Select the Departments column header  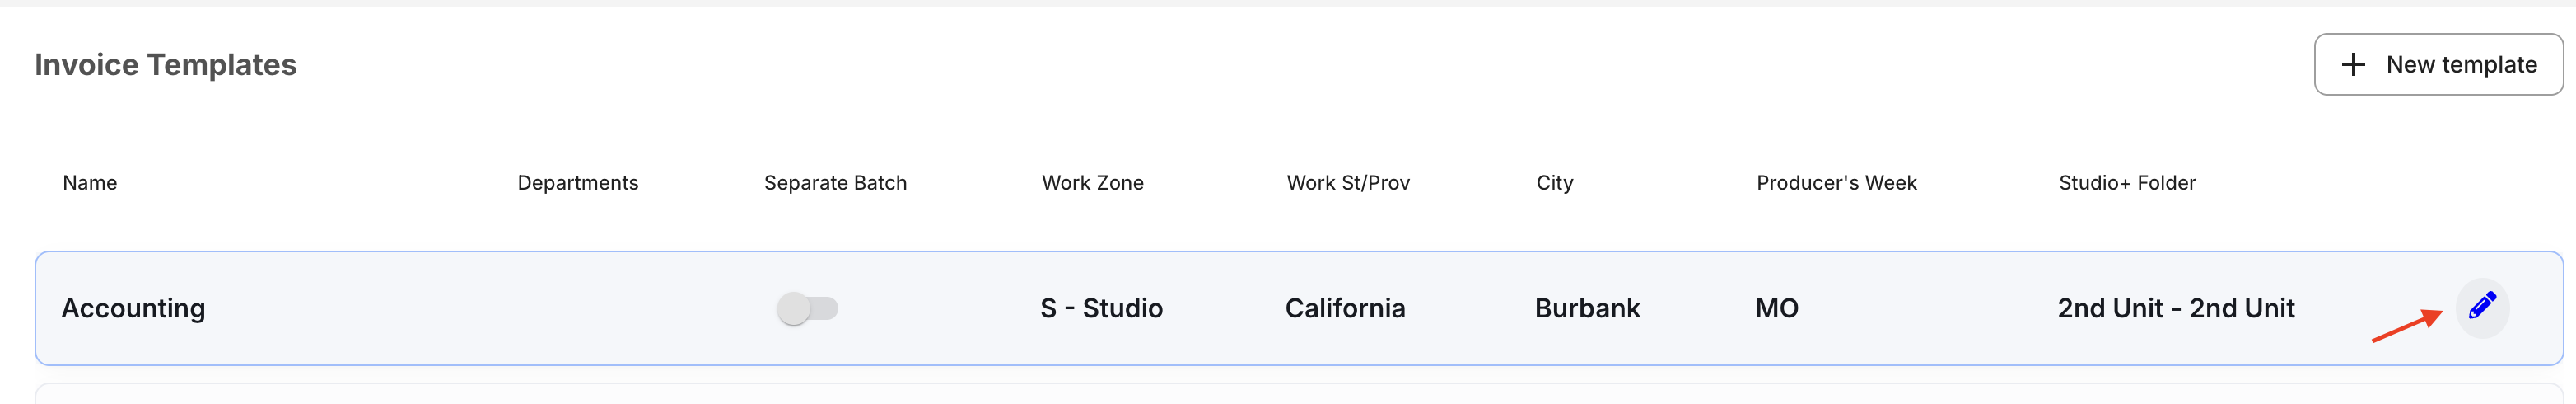pyautogui.click(x=578, y=183)
